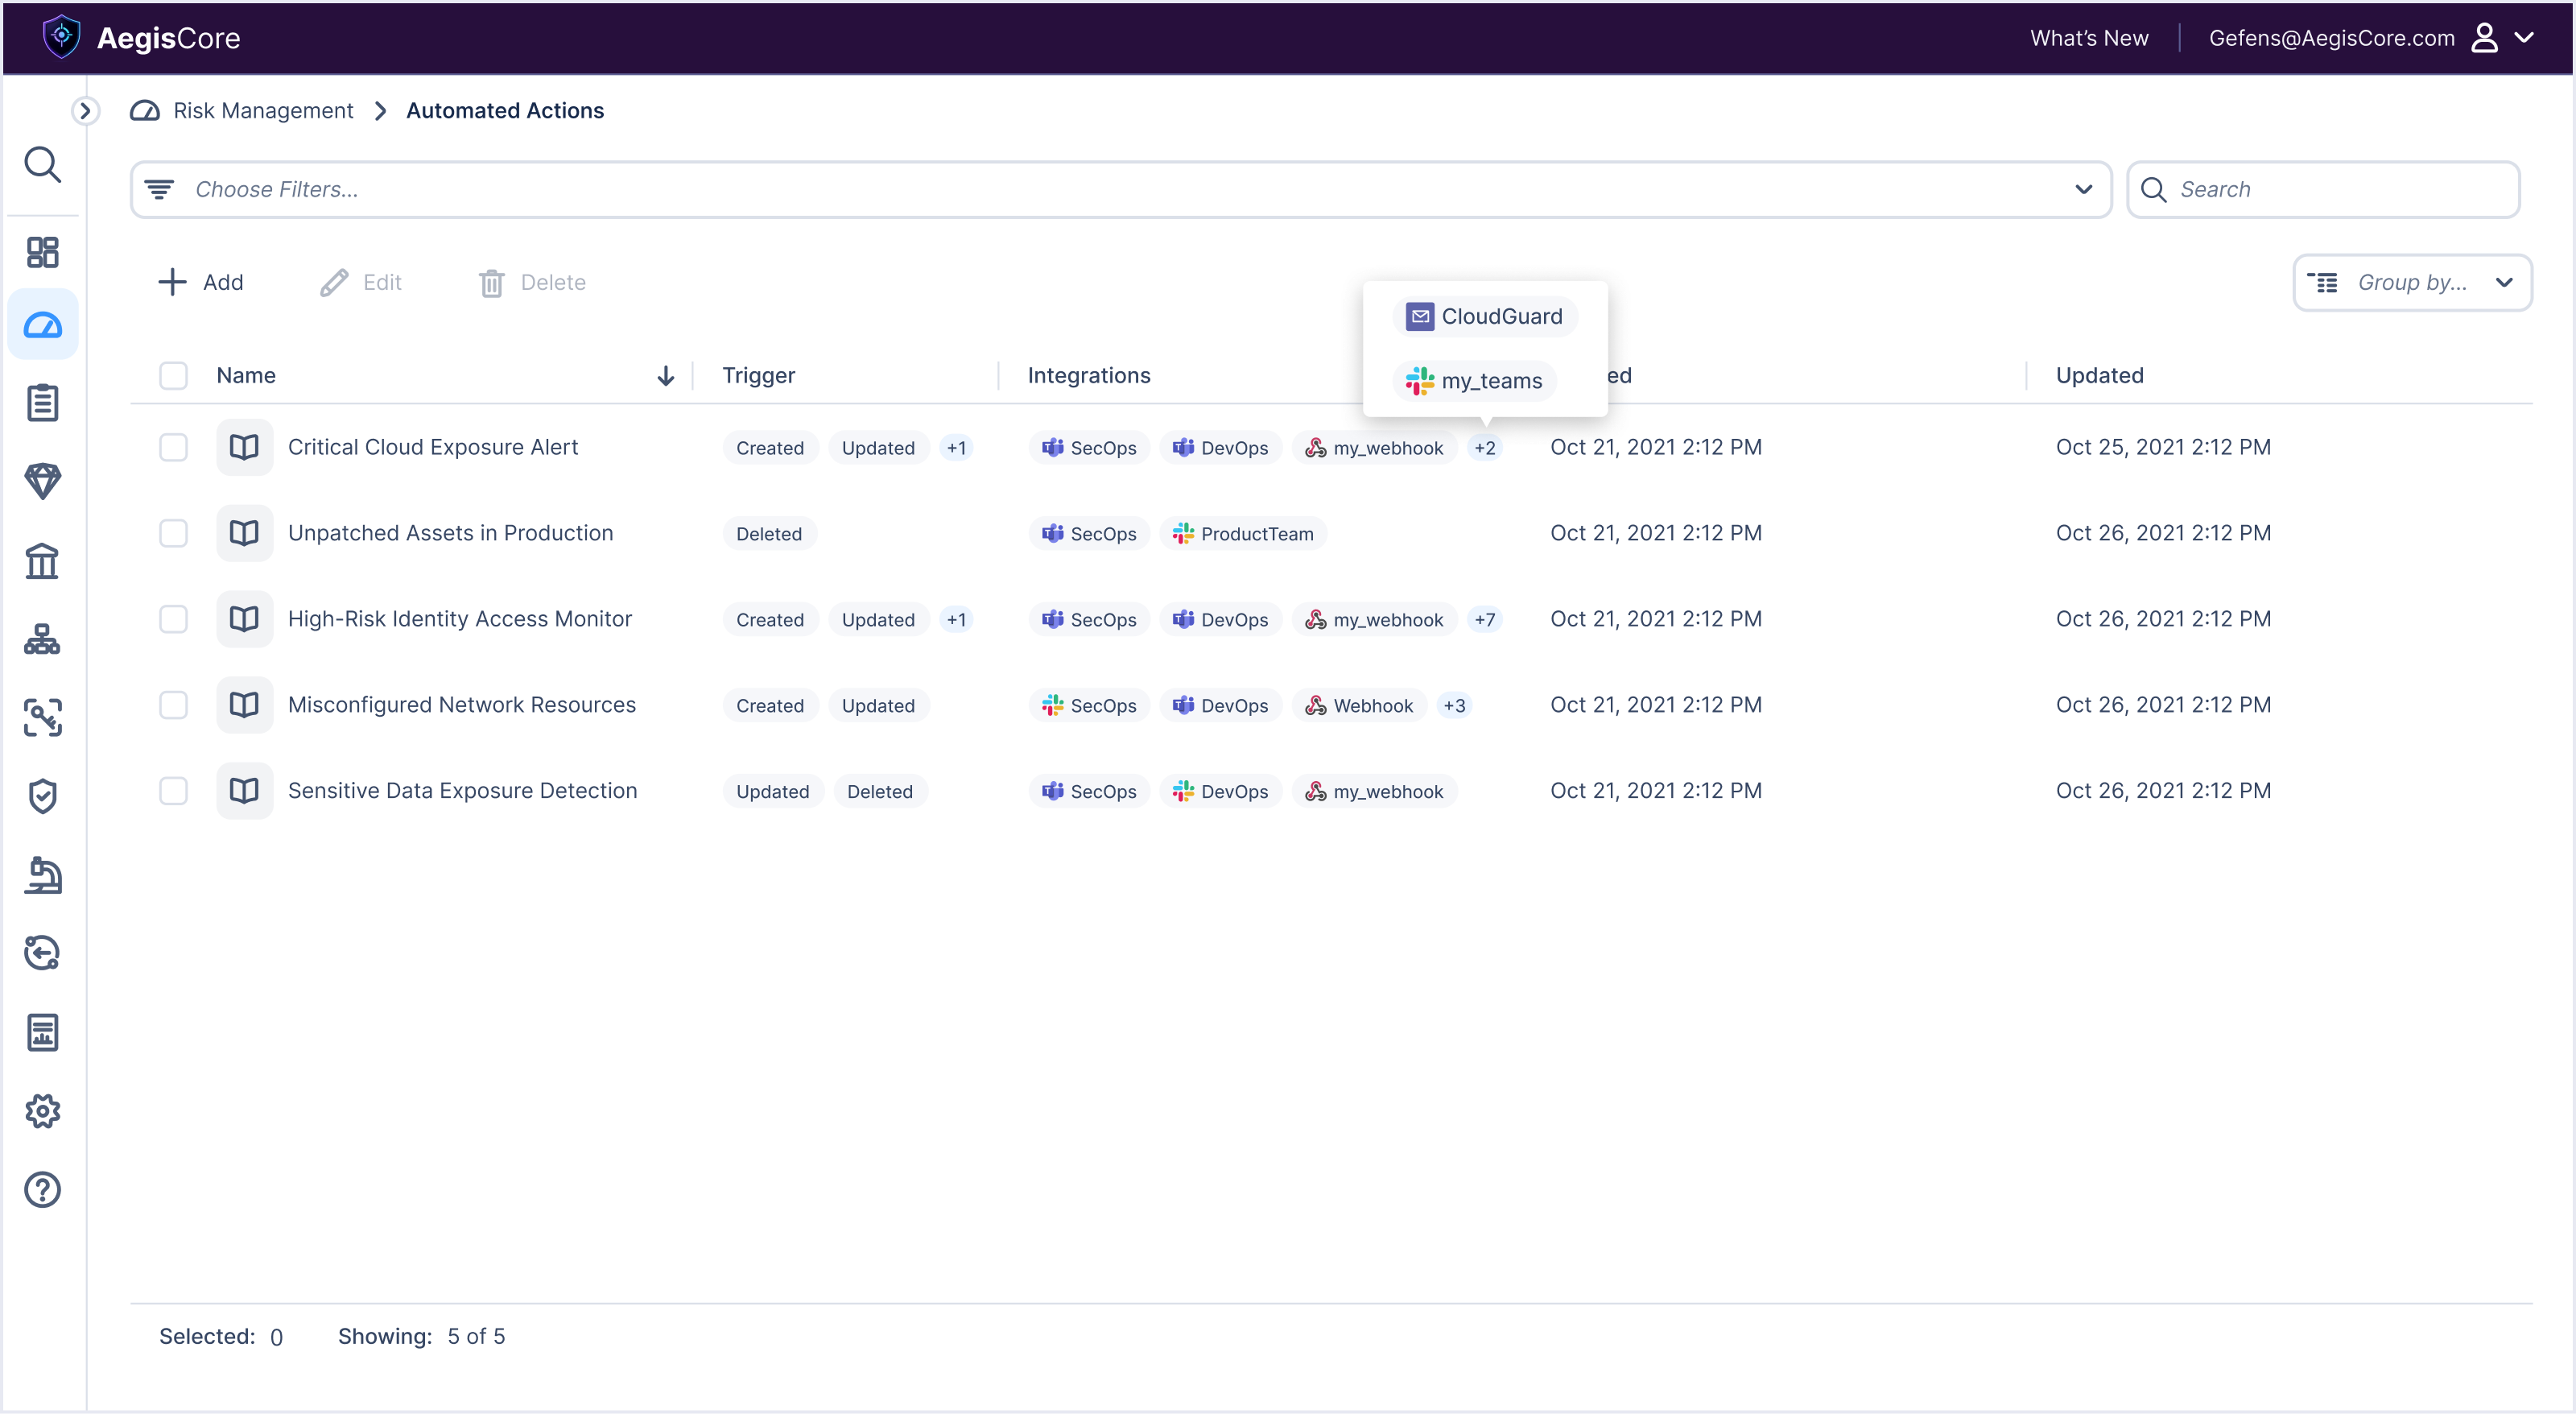Open the scan-key icon in sidebar

(42, 718)
